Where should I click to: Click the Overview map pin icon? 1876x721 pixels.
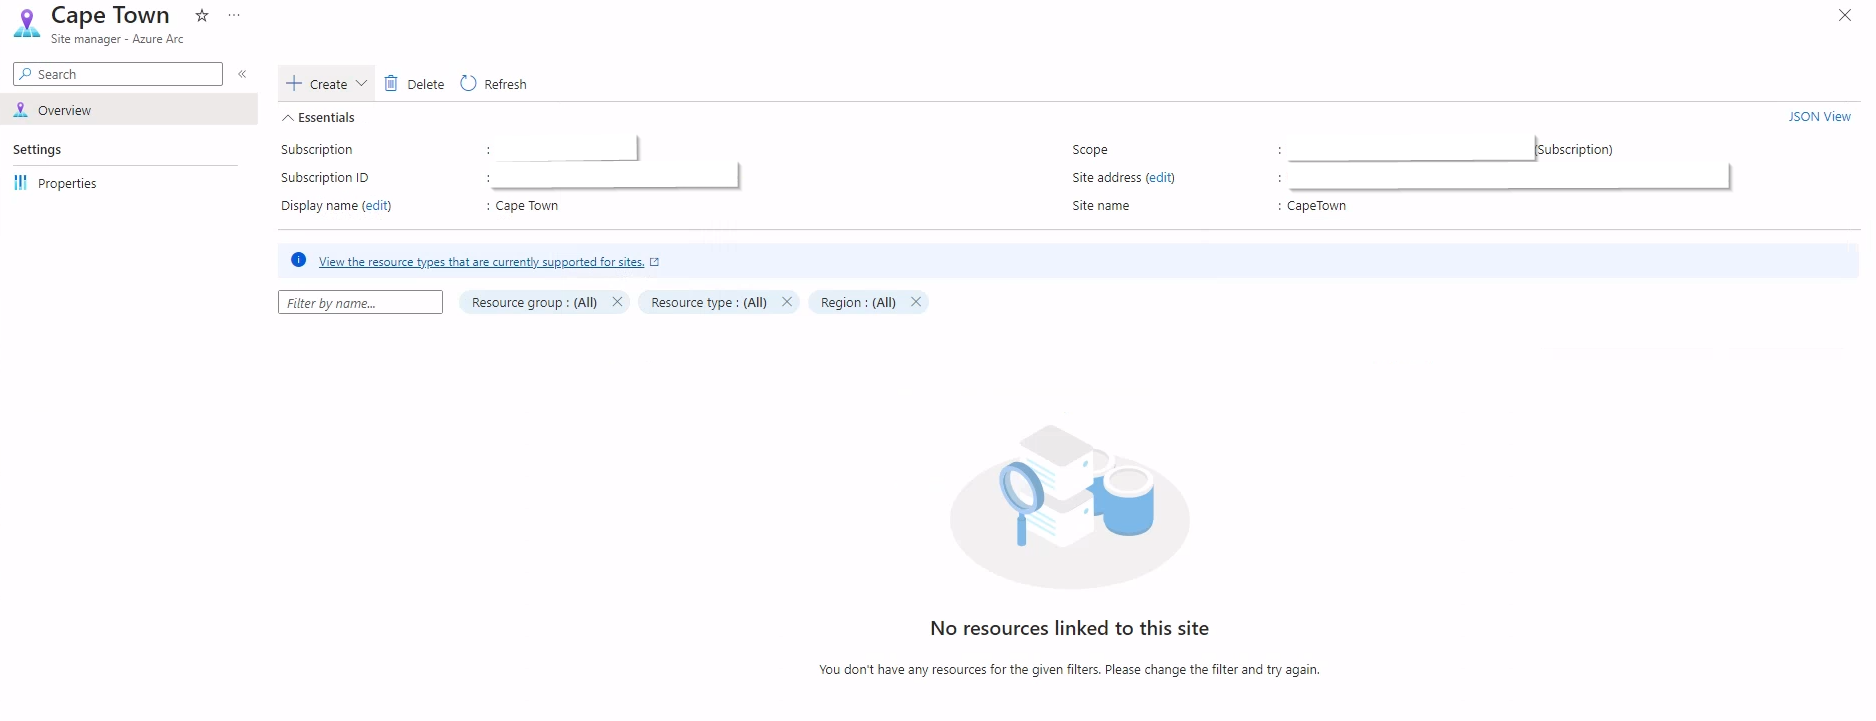(x=20, y=110)
